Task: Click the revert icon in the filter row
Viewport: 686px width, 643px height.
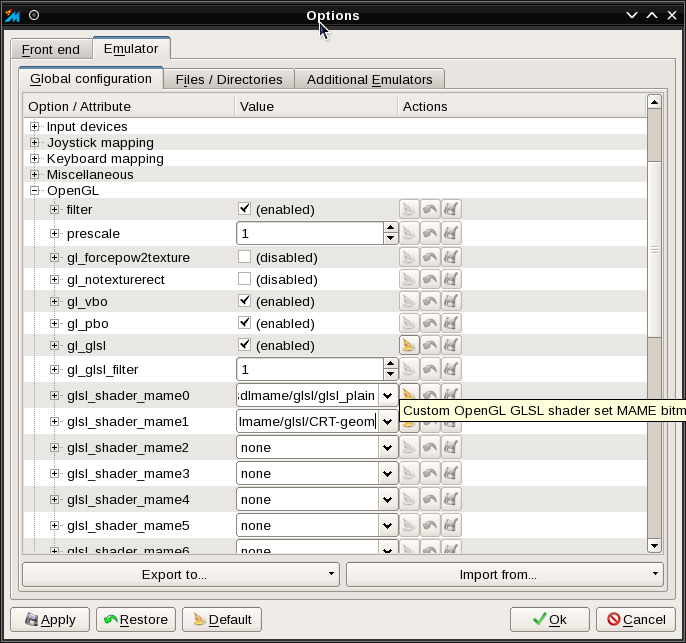Action: (430, 209)
